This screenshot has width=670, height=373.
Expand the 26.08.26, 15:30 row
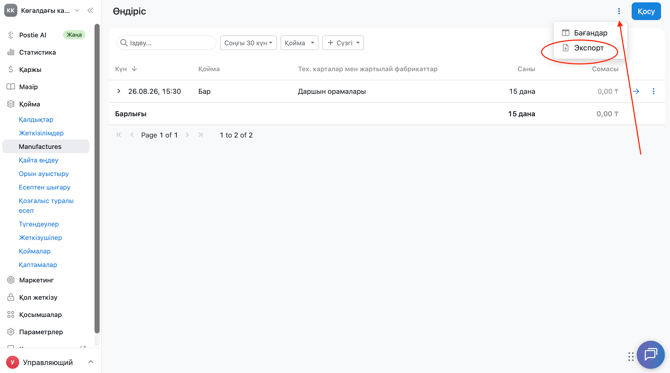click(x=119, y=91)
